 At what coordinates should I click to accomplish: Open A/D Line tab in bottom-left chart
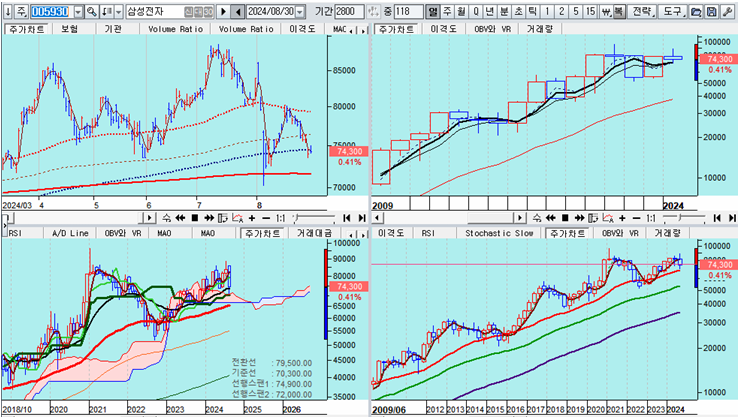click(70, 233)
